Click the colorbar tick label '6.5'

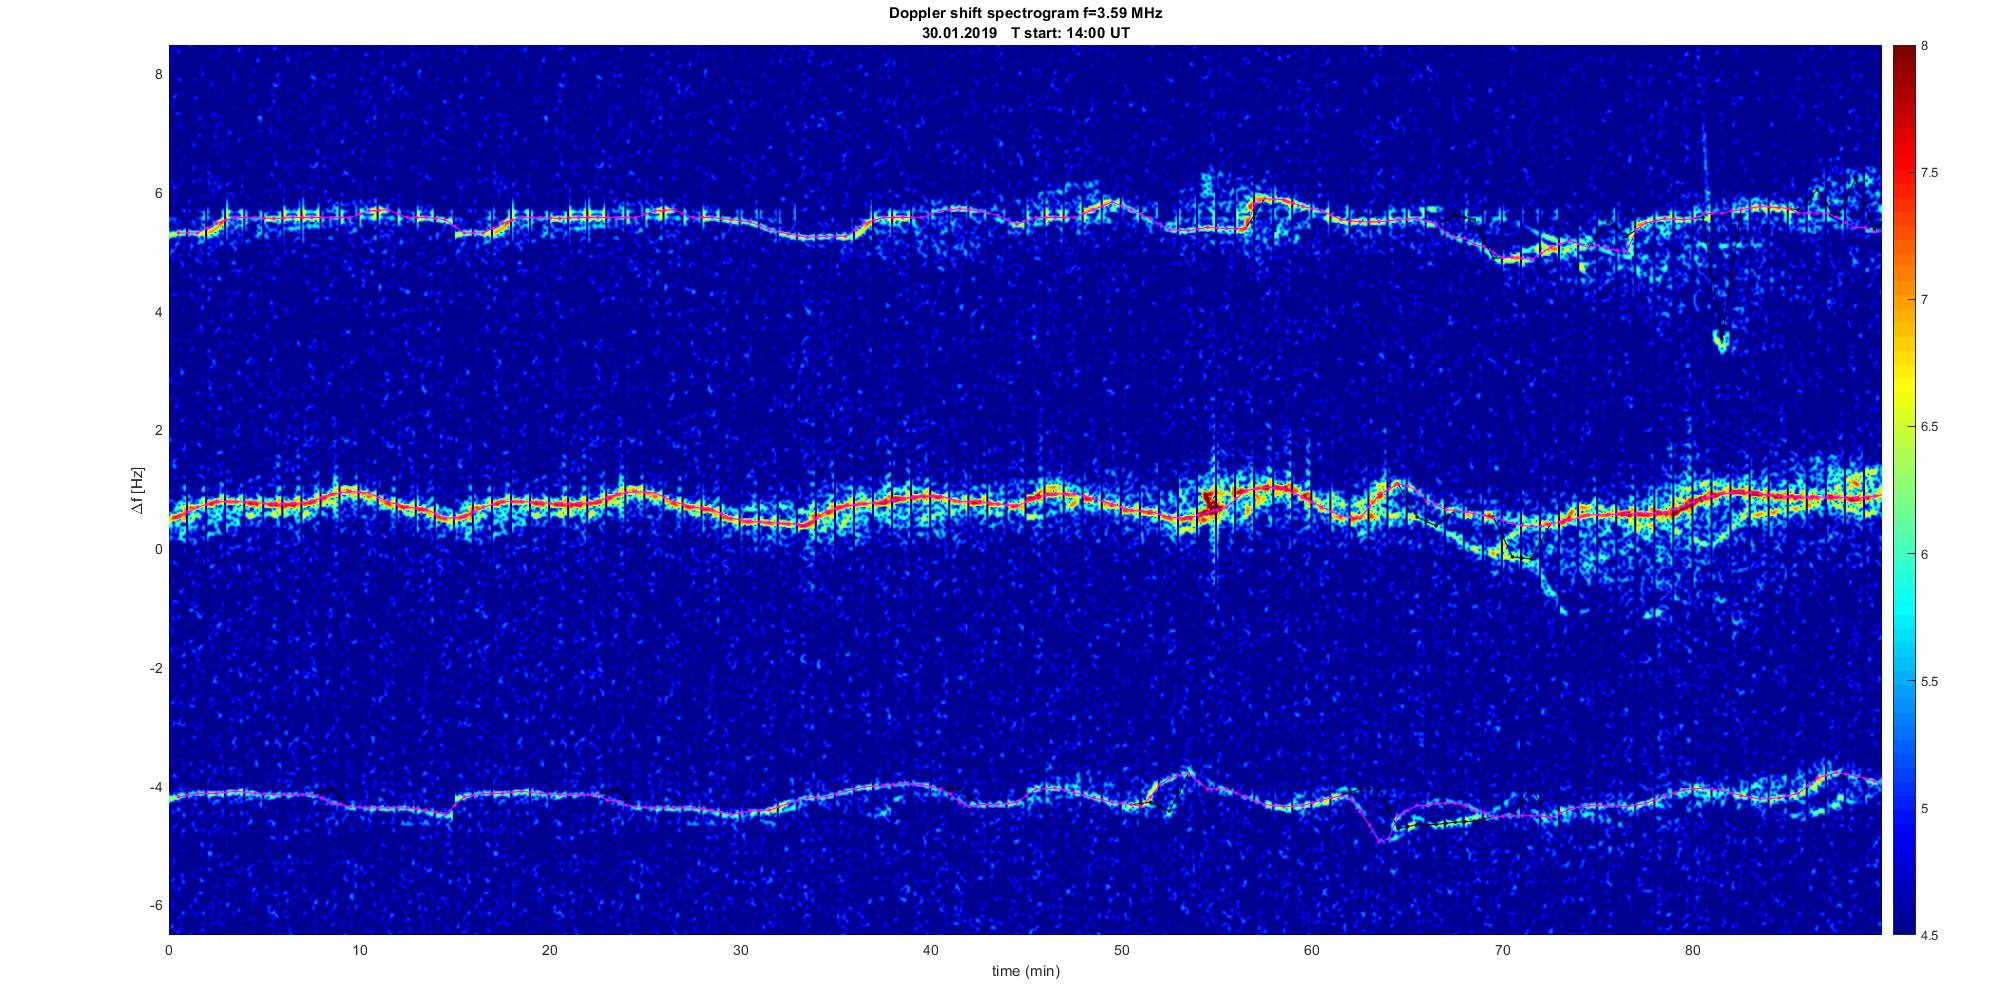coord(1930,427)
